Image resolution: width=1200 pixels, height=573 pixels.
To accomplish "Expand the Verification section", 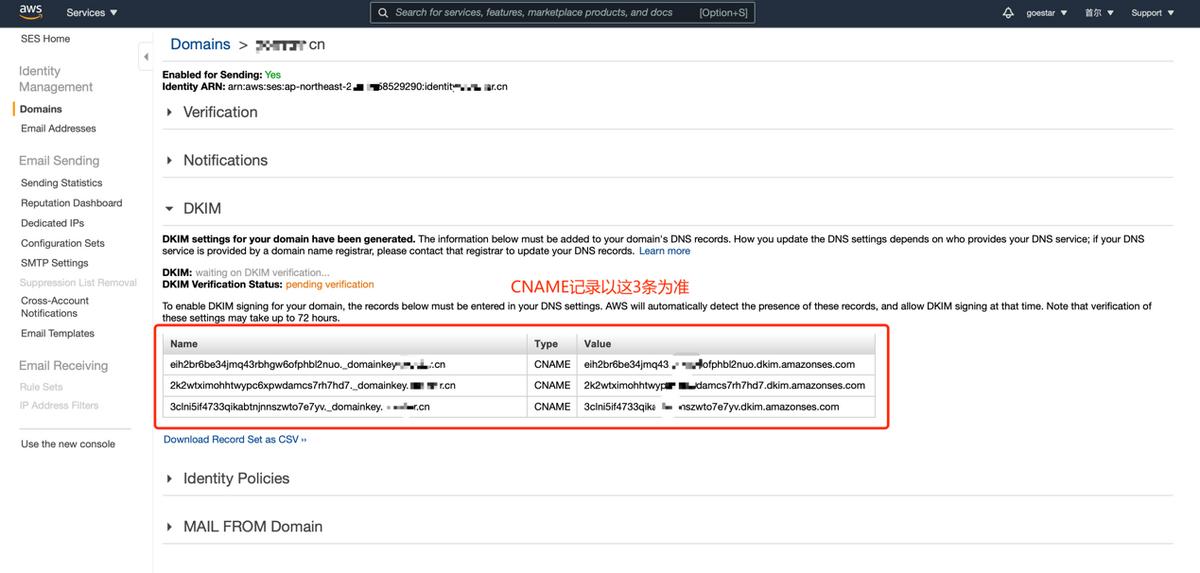I will click(x=212, y=112).
